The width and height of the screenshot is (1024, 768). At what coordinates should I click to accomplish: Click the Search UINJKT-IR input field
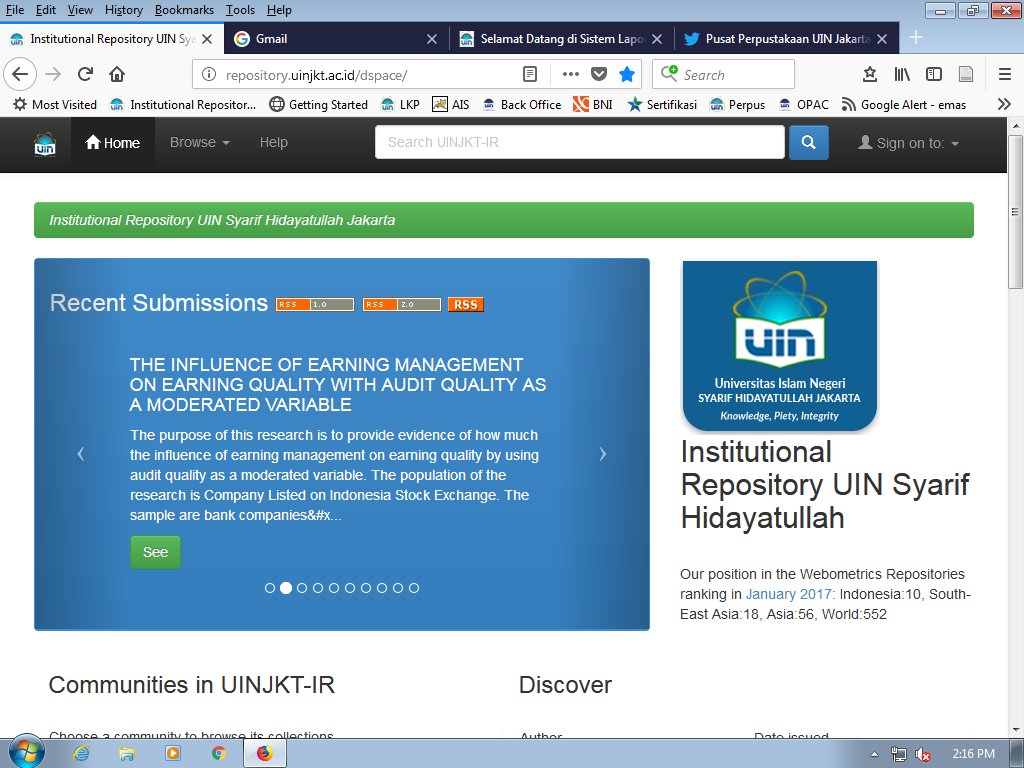pyautogui.click(x=580, y=142)
